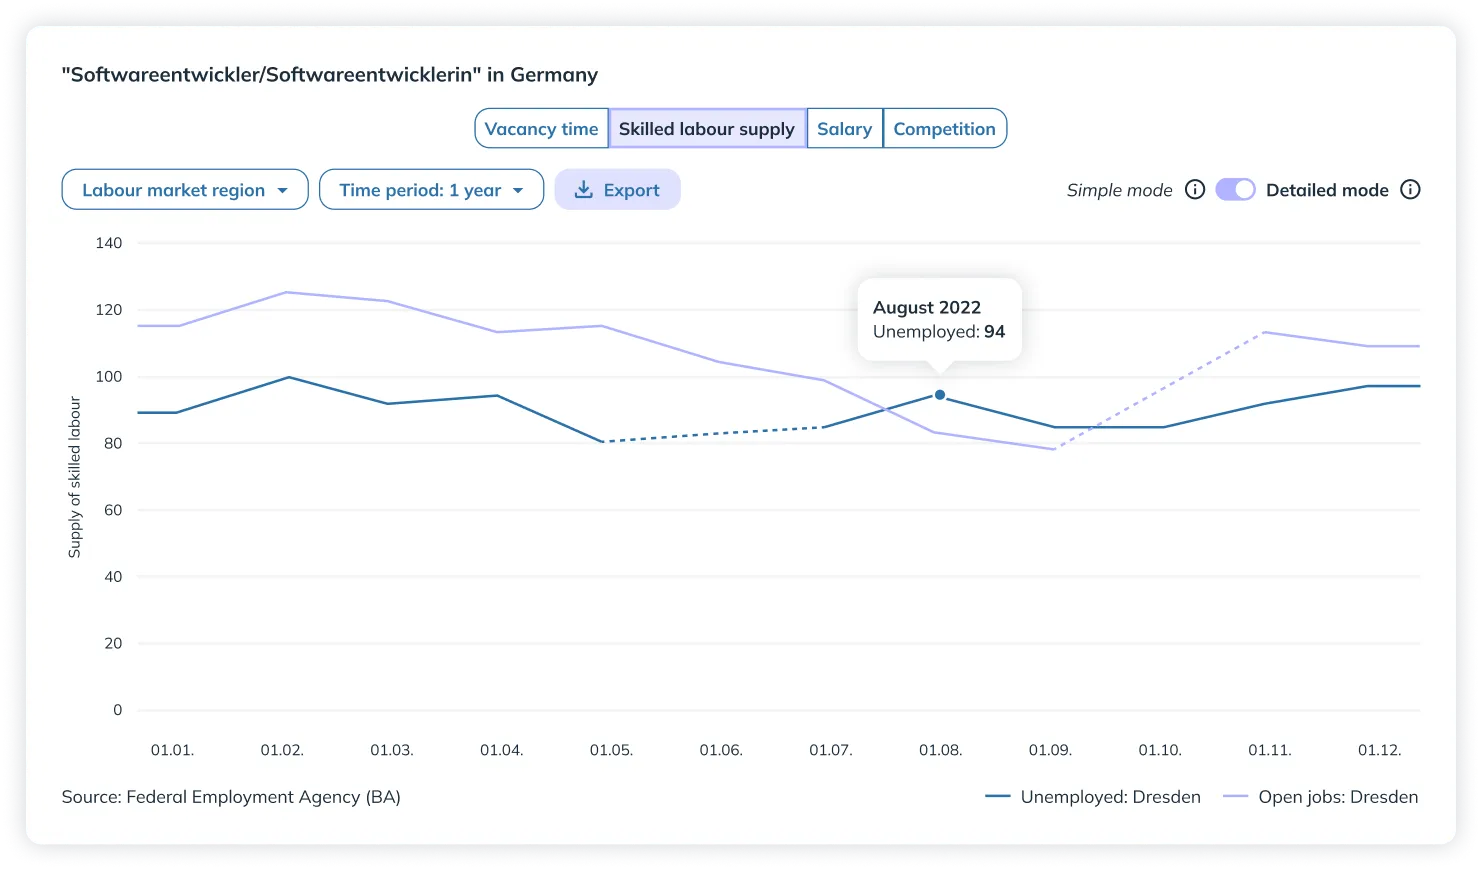Hide the Unemployed: Dresden series via legend
1482x870 pixels.
[x=1110, y=797]
